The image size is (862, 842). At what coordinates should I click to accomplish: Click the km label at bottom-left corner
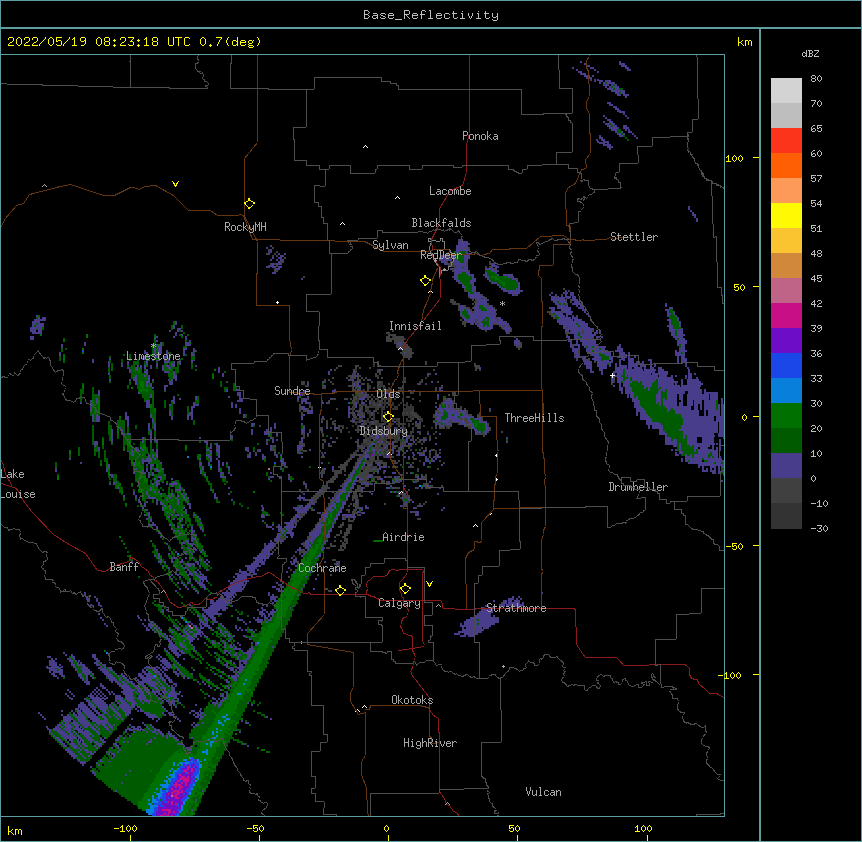pos(15,830)
